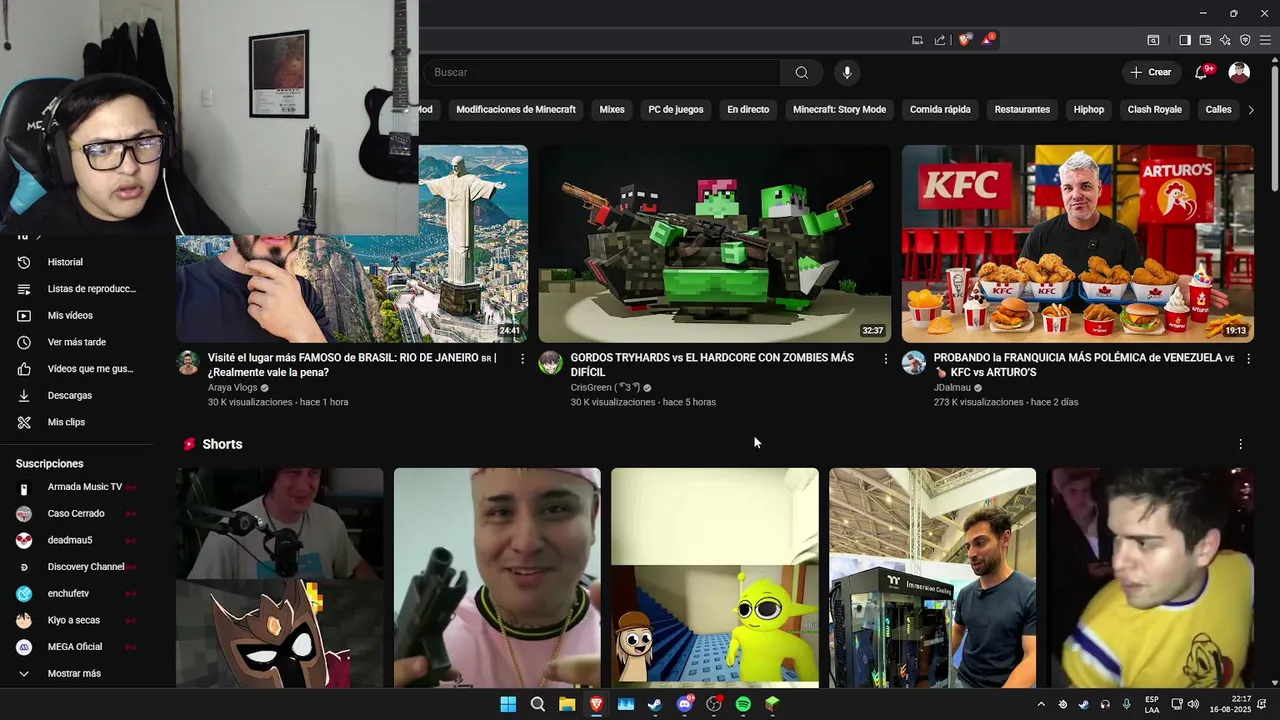Select Hiphop chip
The height and width of the screenshot is (720, 1280).
point(1089,110)
